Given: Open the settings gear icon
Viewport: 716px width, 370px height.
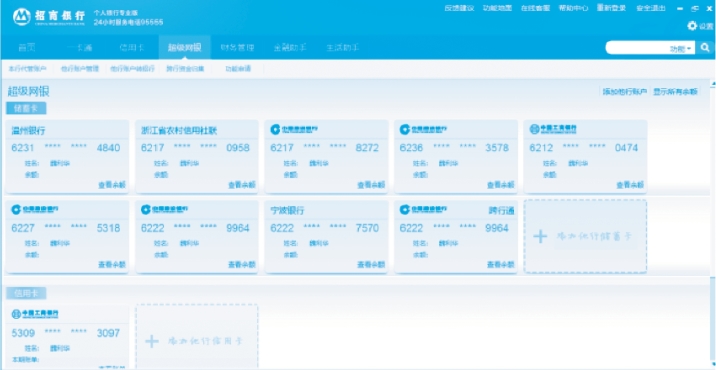Looking at the screenshot, I should pyautogui.click(x=692, y=26).
